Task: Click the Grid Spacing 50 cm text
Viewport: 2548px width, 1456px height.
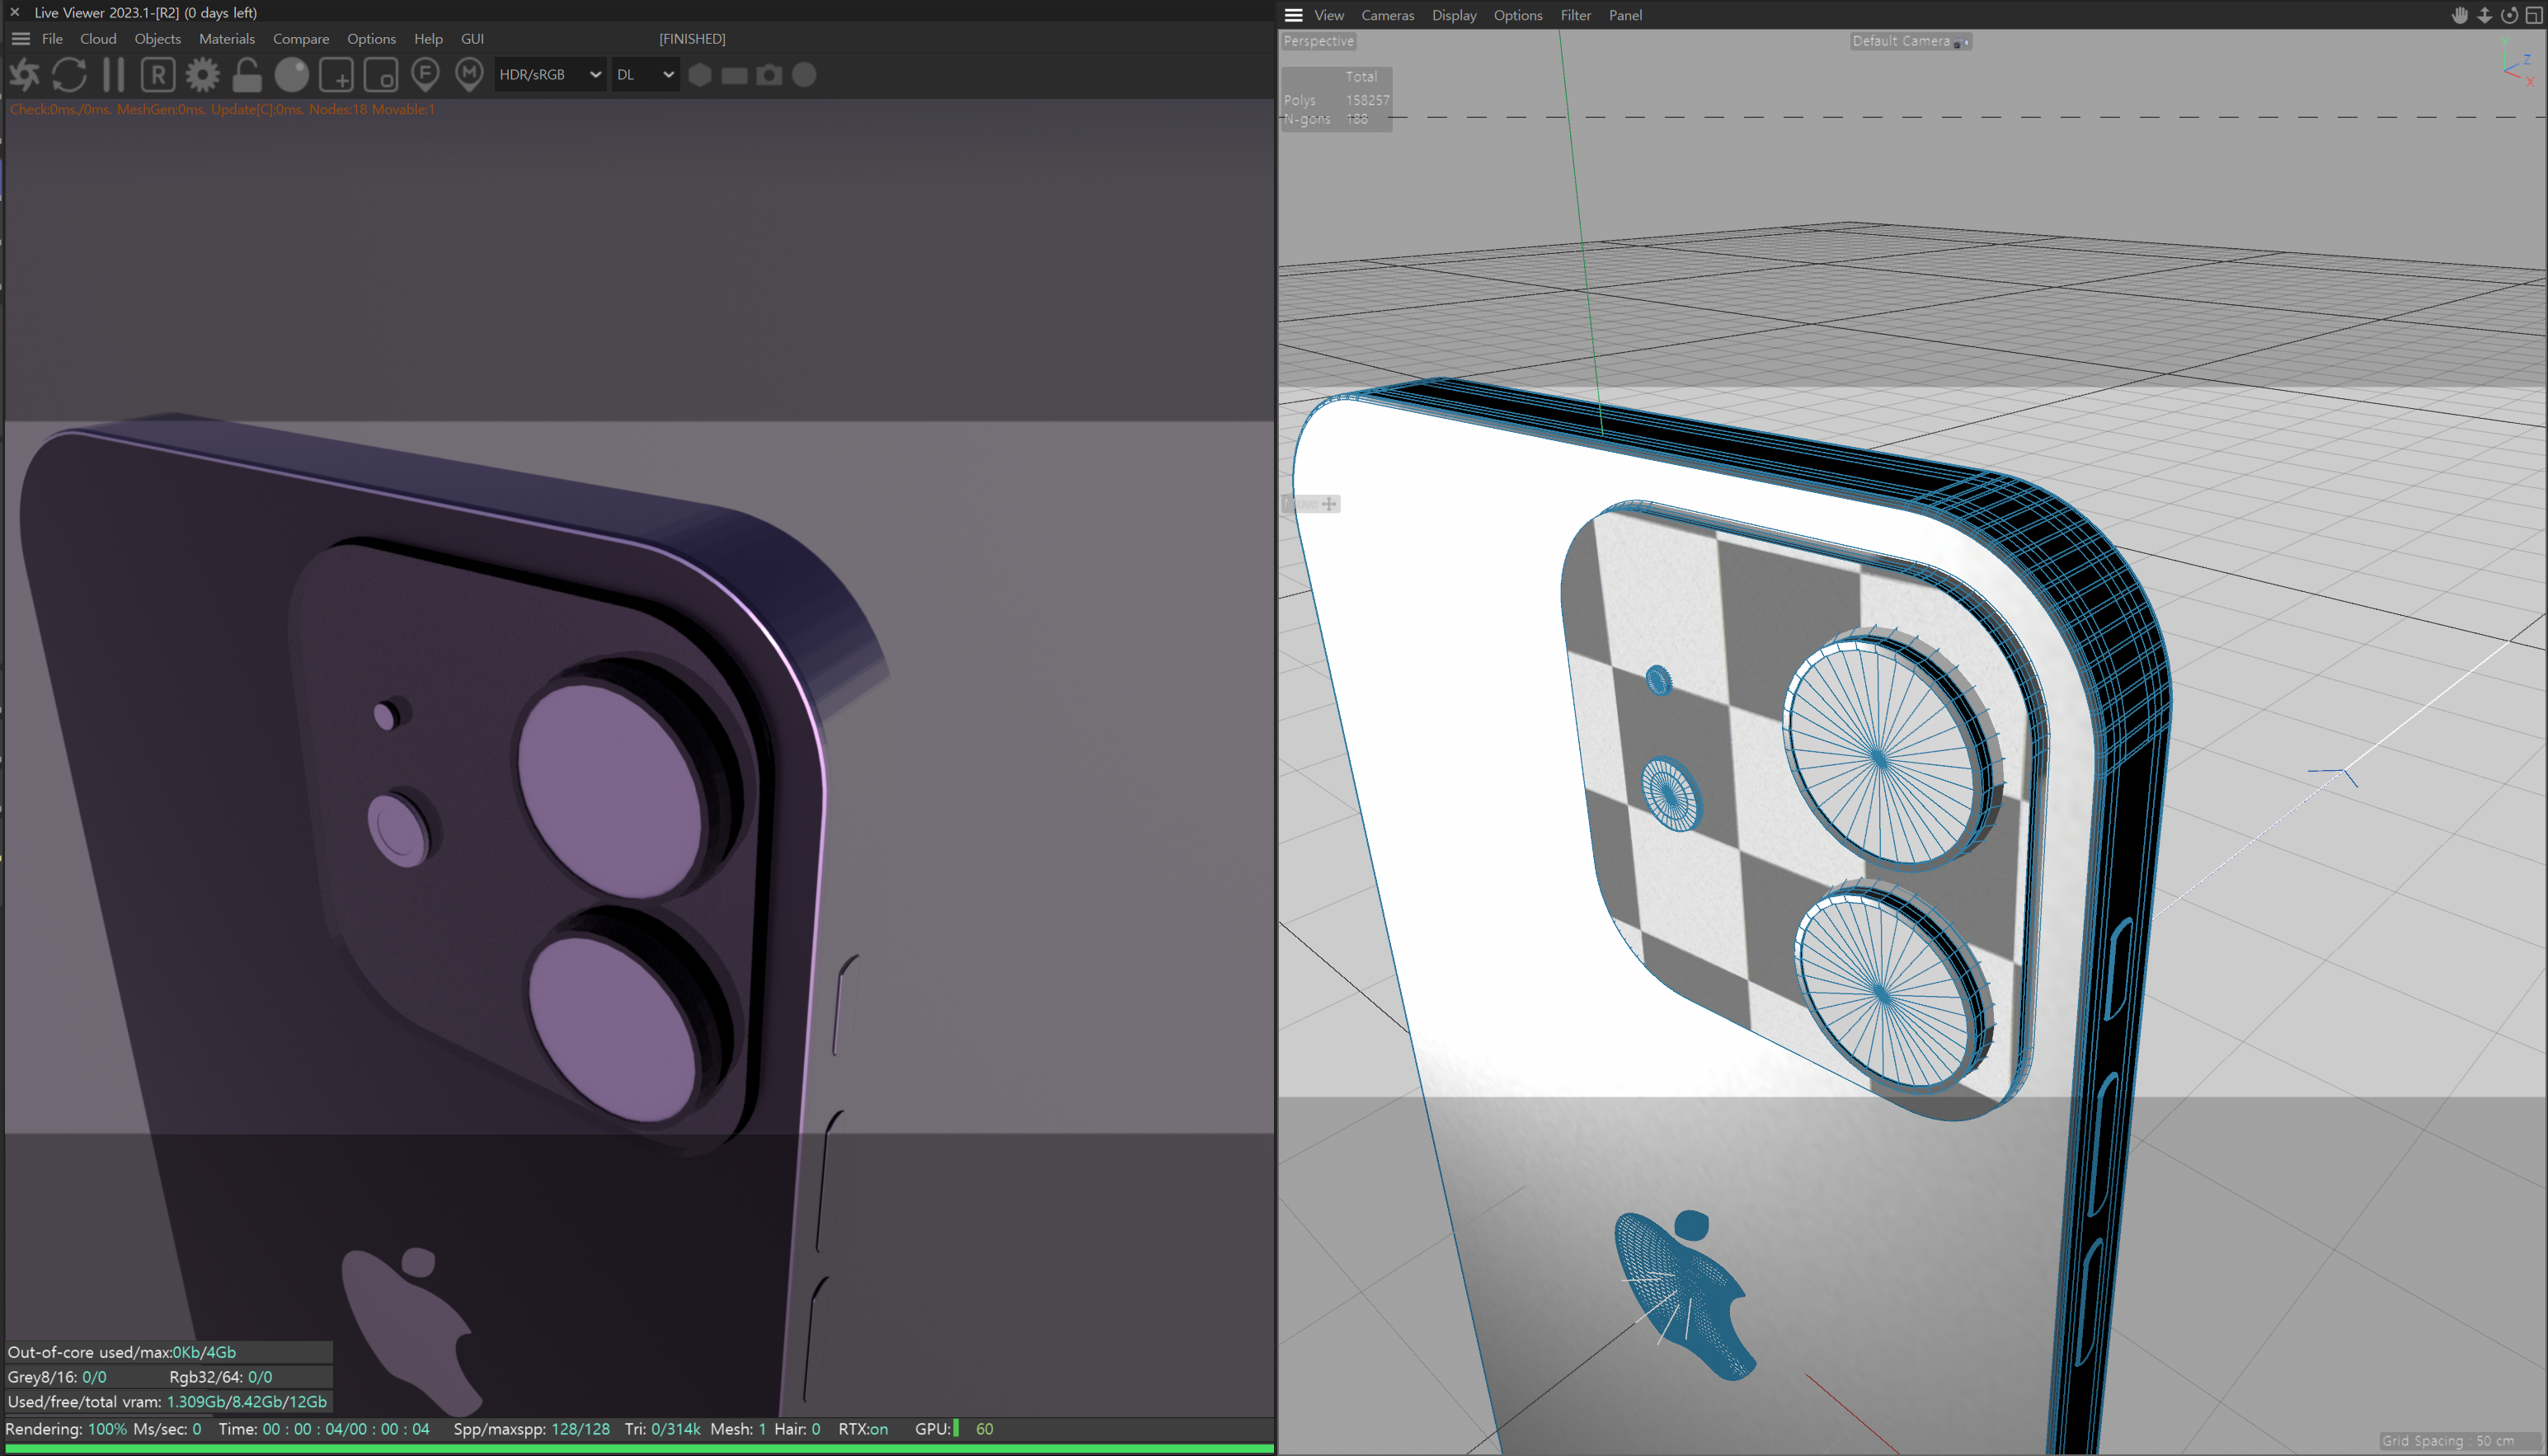Action: point(2447,1441)
